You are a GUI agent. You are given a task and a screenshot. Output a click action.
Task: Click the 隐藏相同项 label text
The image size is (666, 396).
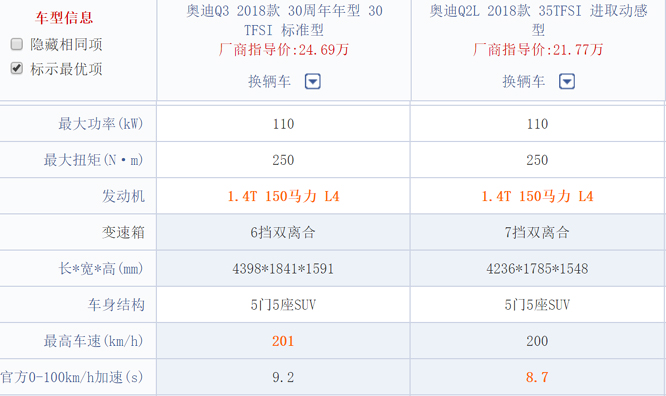(x=66, y=45)
